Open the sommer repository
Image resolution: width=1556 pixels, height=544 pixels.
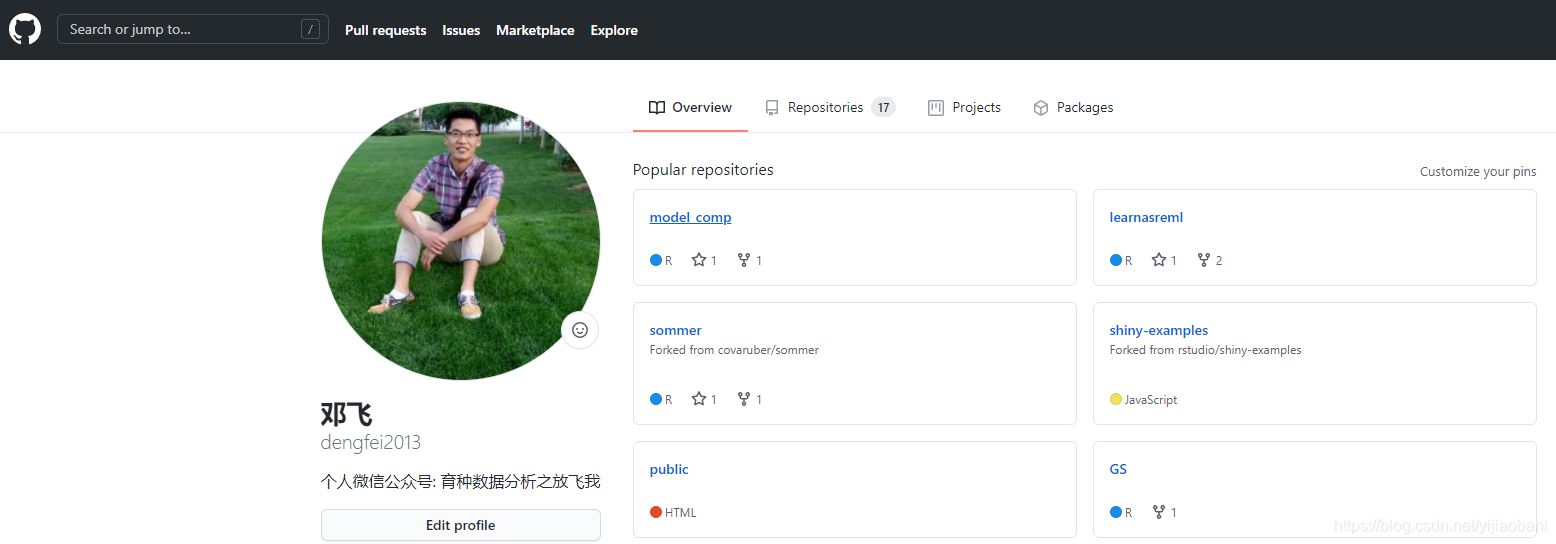[x=675, y=330]
